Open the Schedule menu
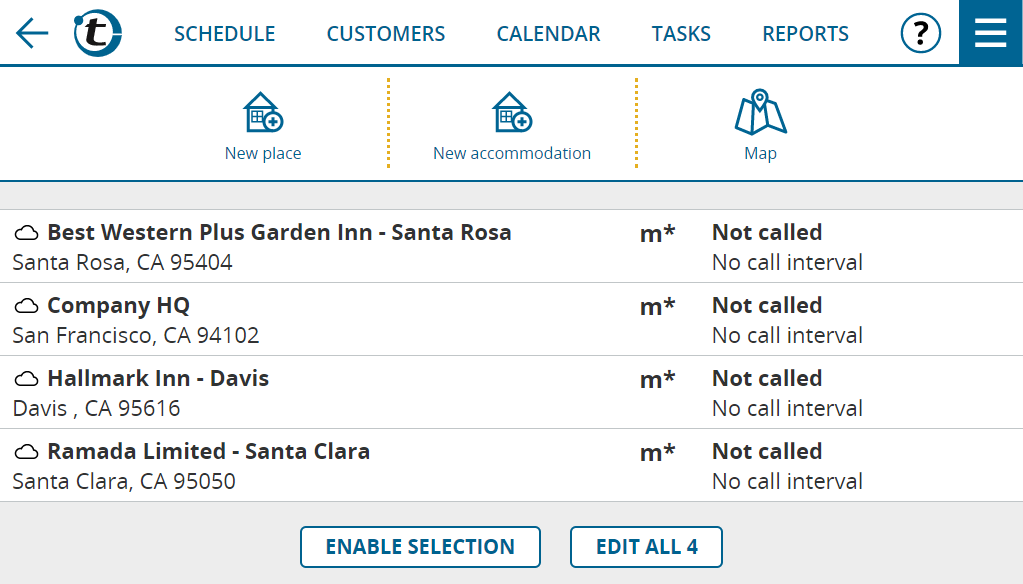 click(x=224, y=34)
